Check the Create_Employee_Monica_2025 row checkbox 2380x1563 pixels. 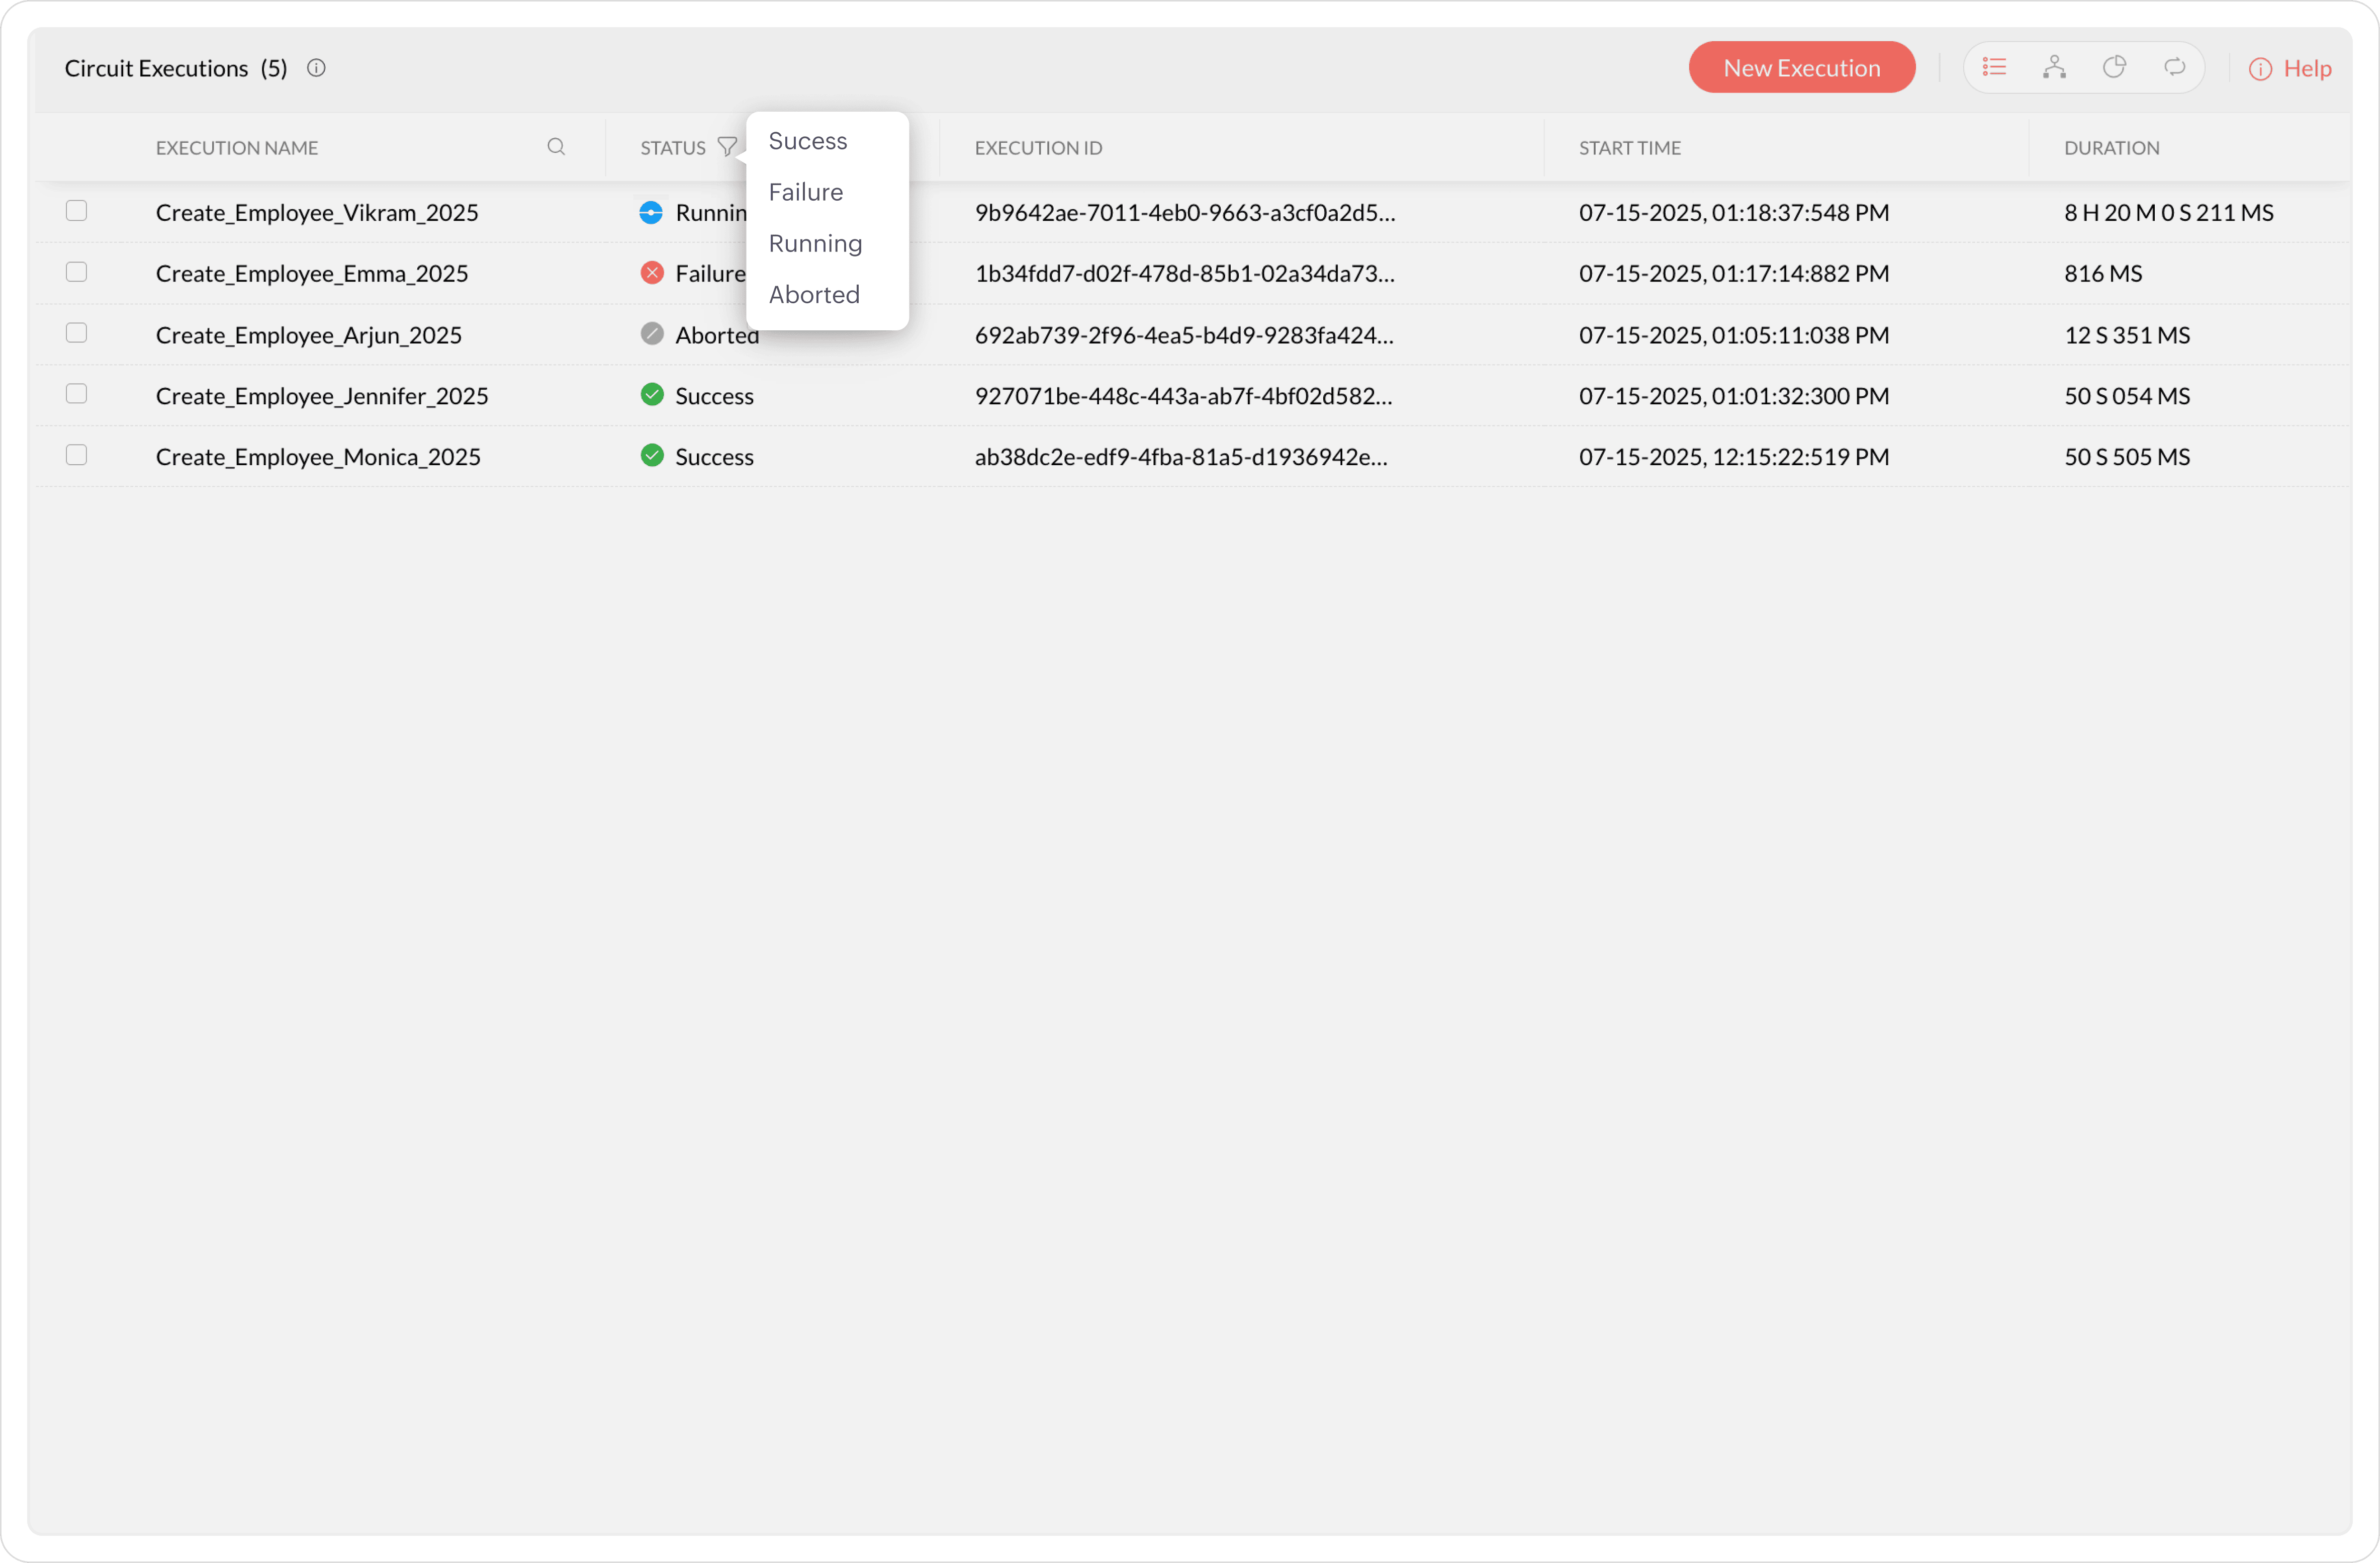[76, 455]
